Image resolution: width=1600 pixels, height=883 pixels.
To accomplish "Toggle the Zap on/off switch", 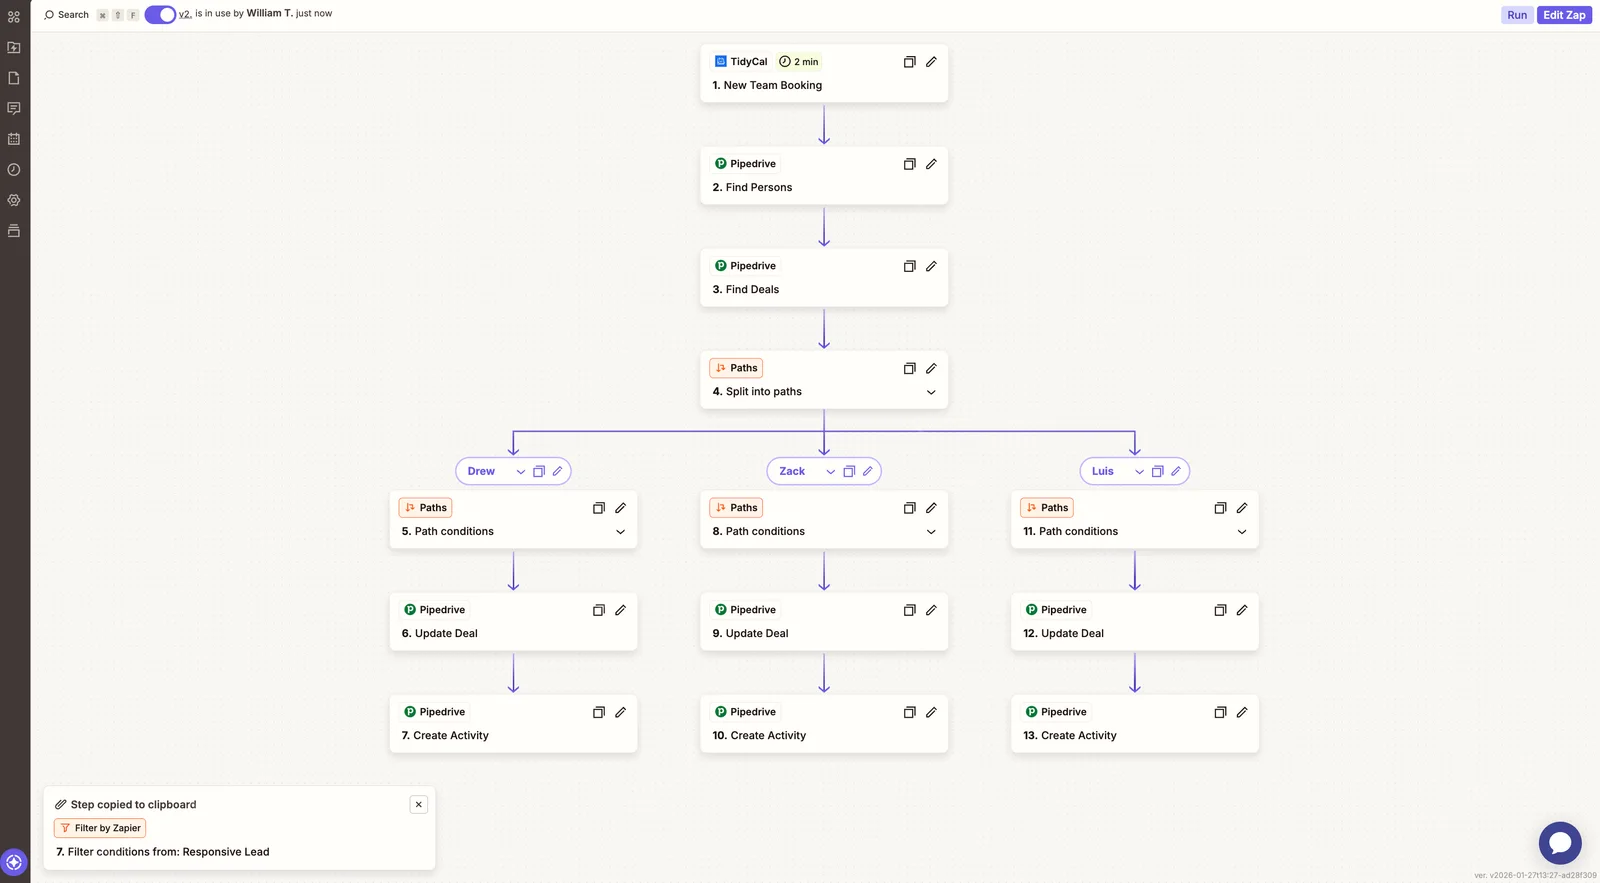I will pyautogui.click(x=160, y=14).
